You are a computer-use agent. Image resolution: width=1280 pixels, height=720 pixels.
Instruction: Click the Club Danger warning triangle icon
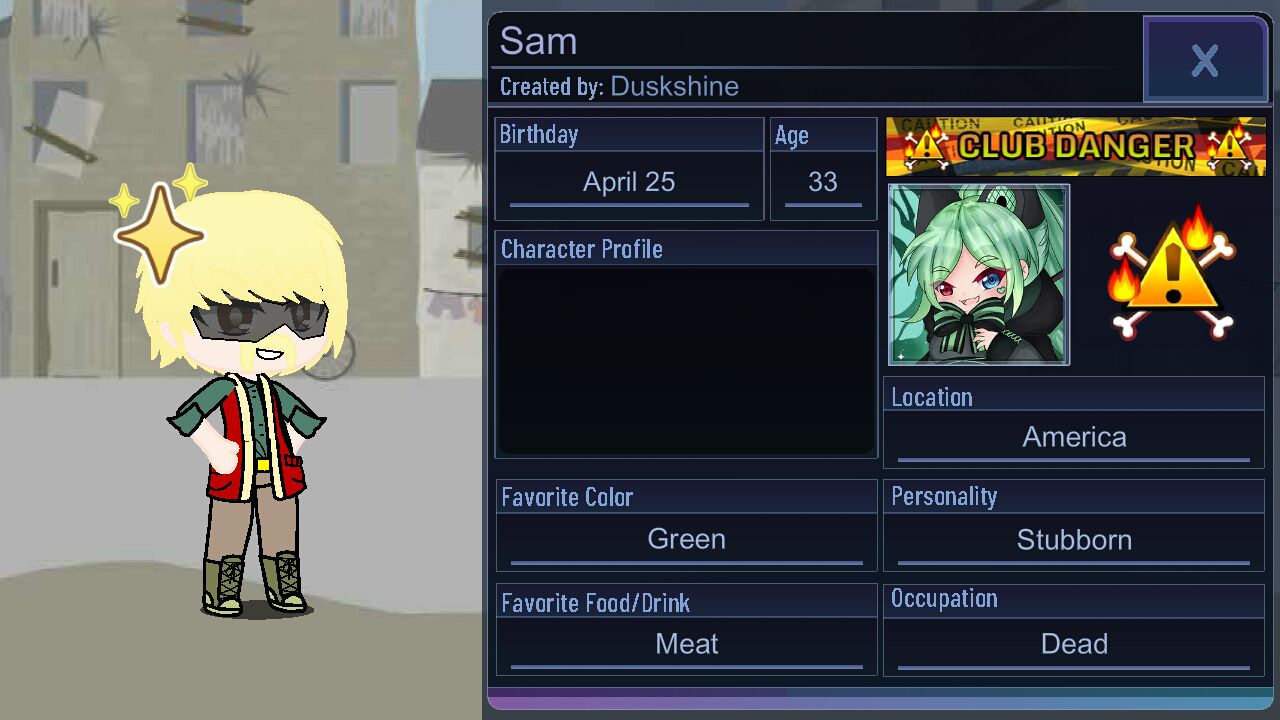point(1172,272)
